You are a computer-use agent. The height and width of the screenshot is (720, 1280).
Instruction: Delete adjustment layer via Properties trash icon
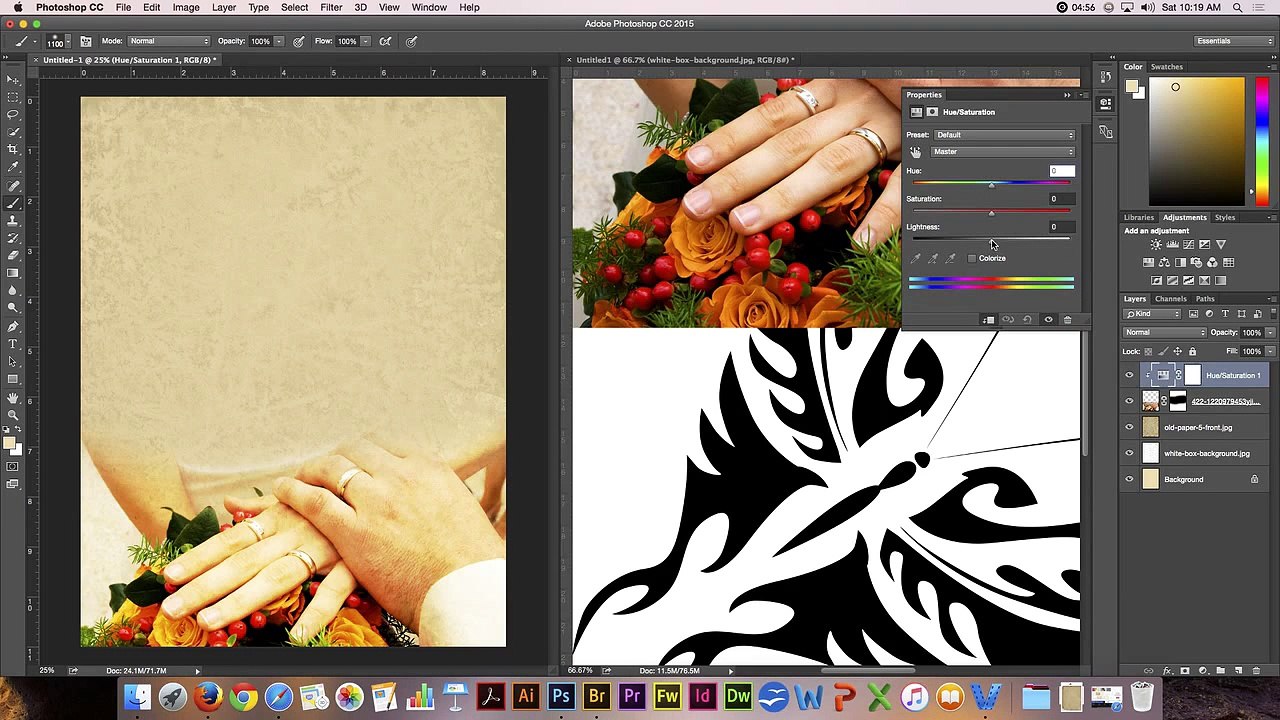[x=1067, y=320]
